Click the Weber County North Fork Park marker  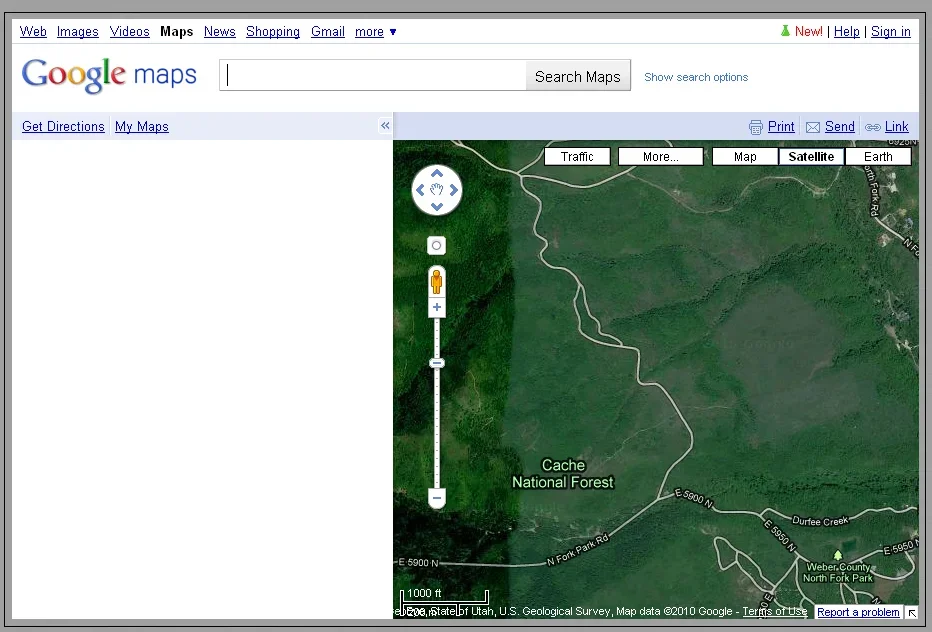837,555
